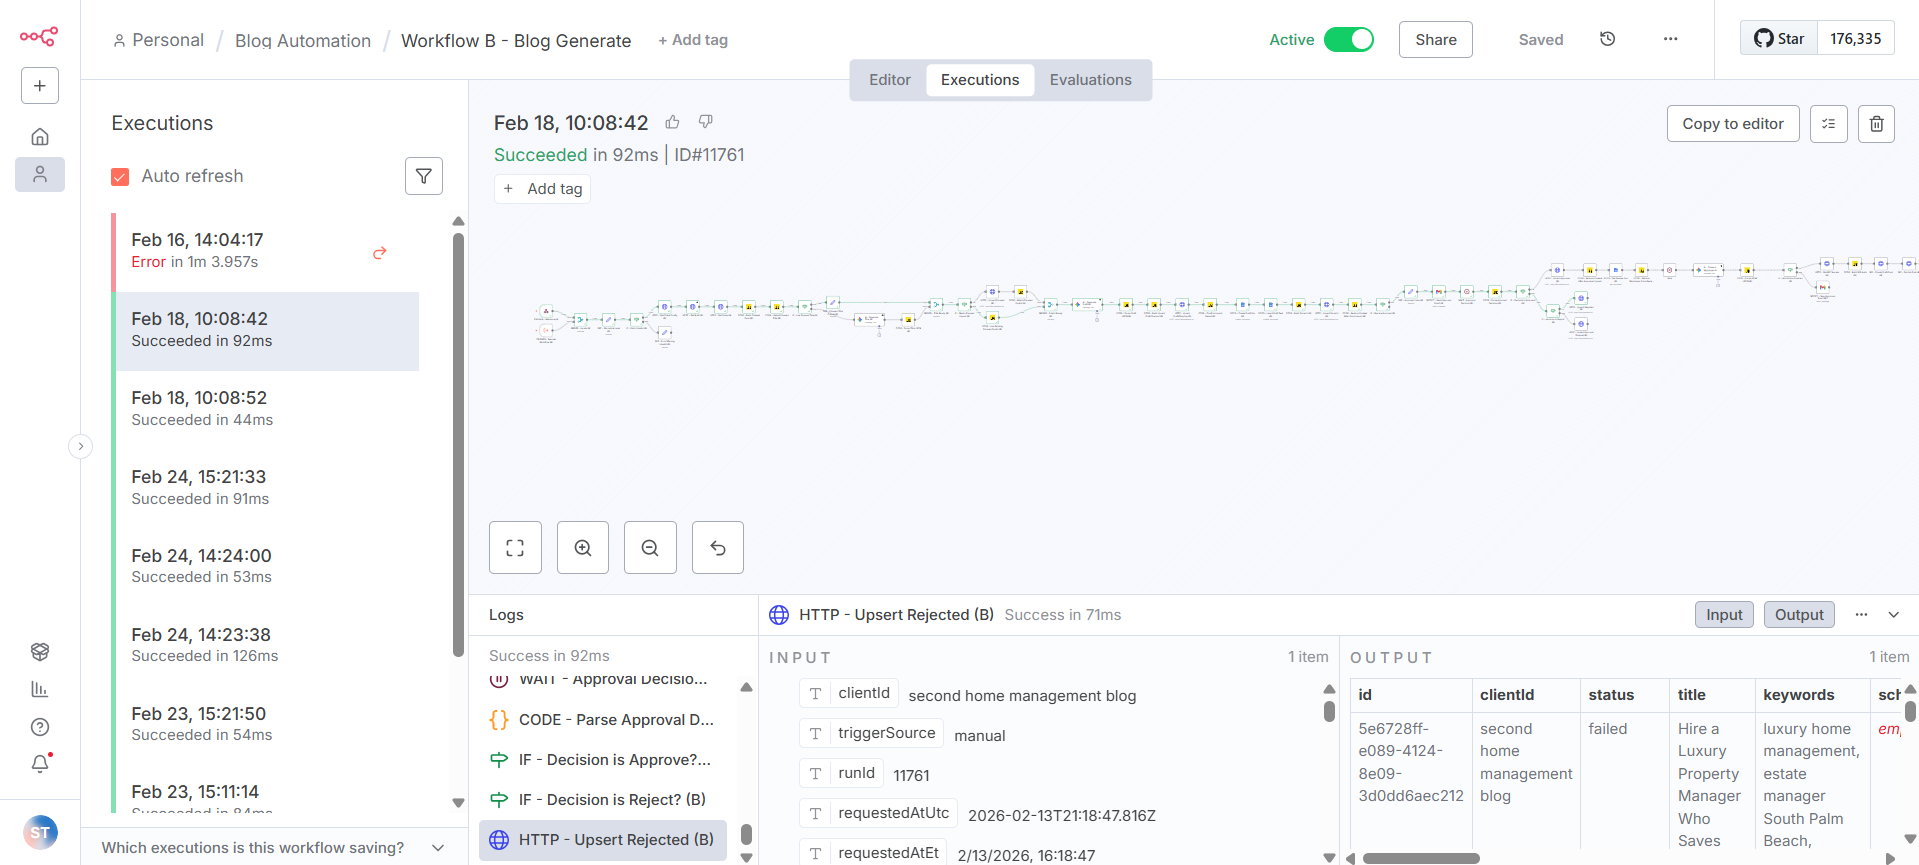Click the n8n logo icon
The height and width of the screenshot is (865, 1919).
39,37
